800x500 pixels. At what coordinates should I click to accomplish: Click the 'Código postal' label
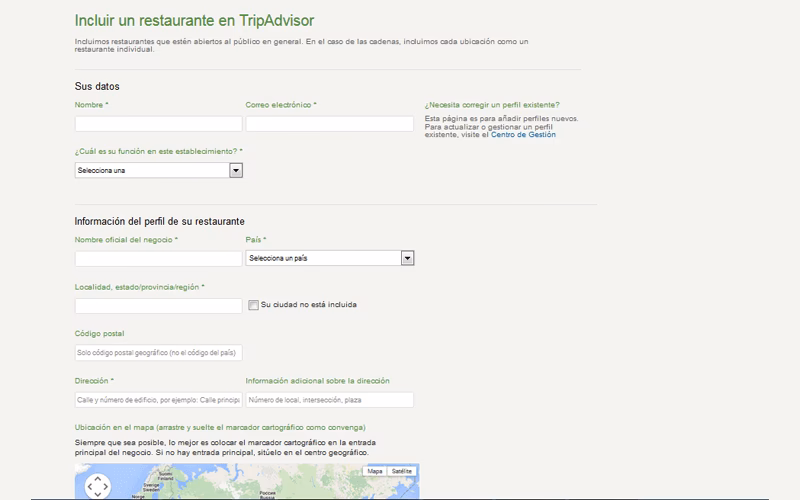(99, 334)
